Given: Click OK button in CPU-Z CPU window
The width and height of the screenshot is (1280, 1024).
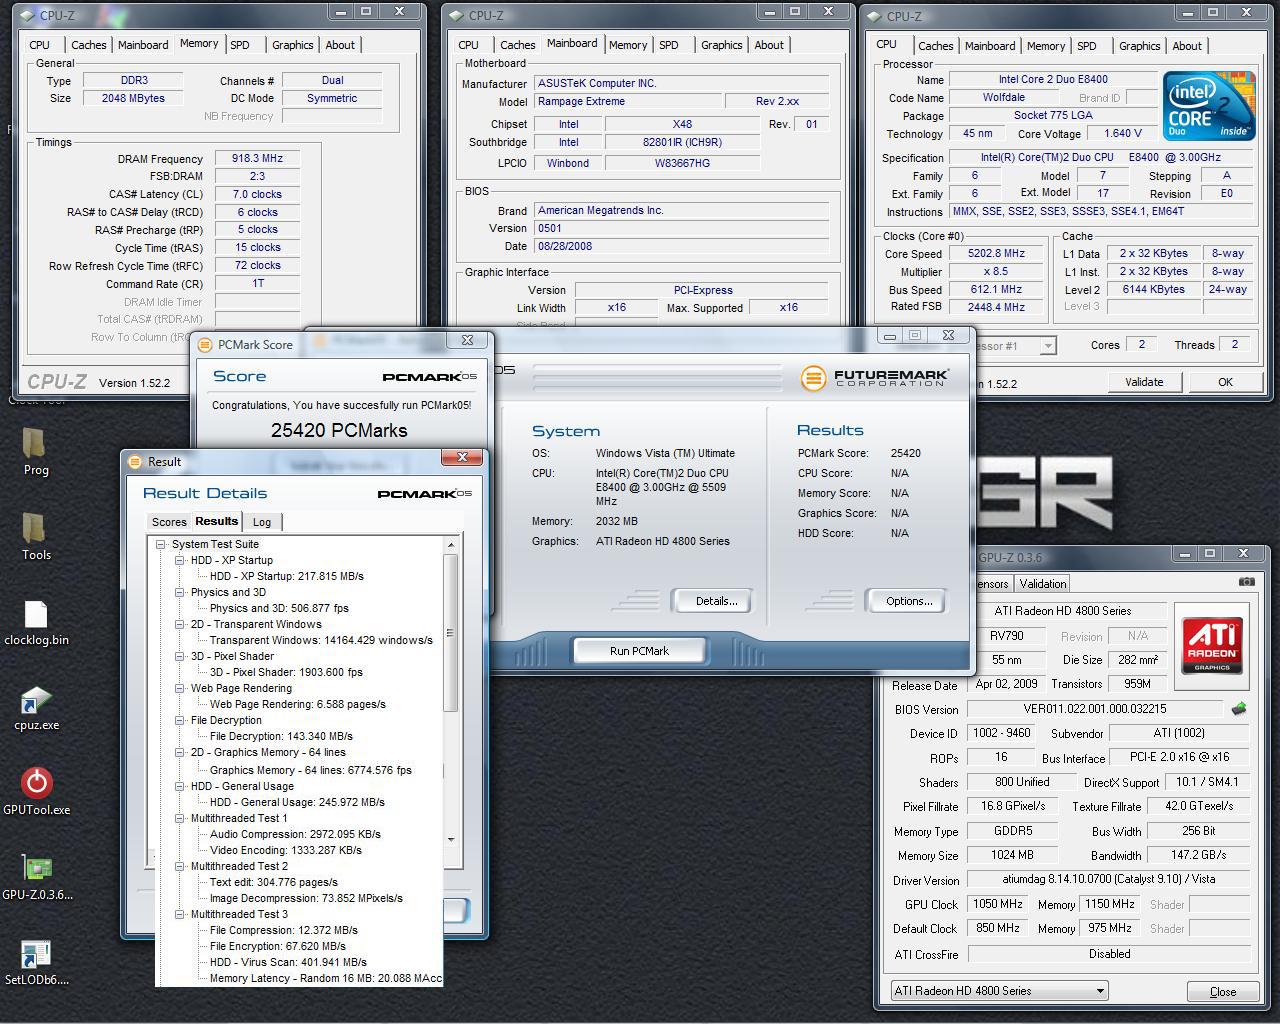Looking at the screenshot, I should (1225, 382).
